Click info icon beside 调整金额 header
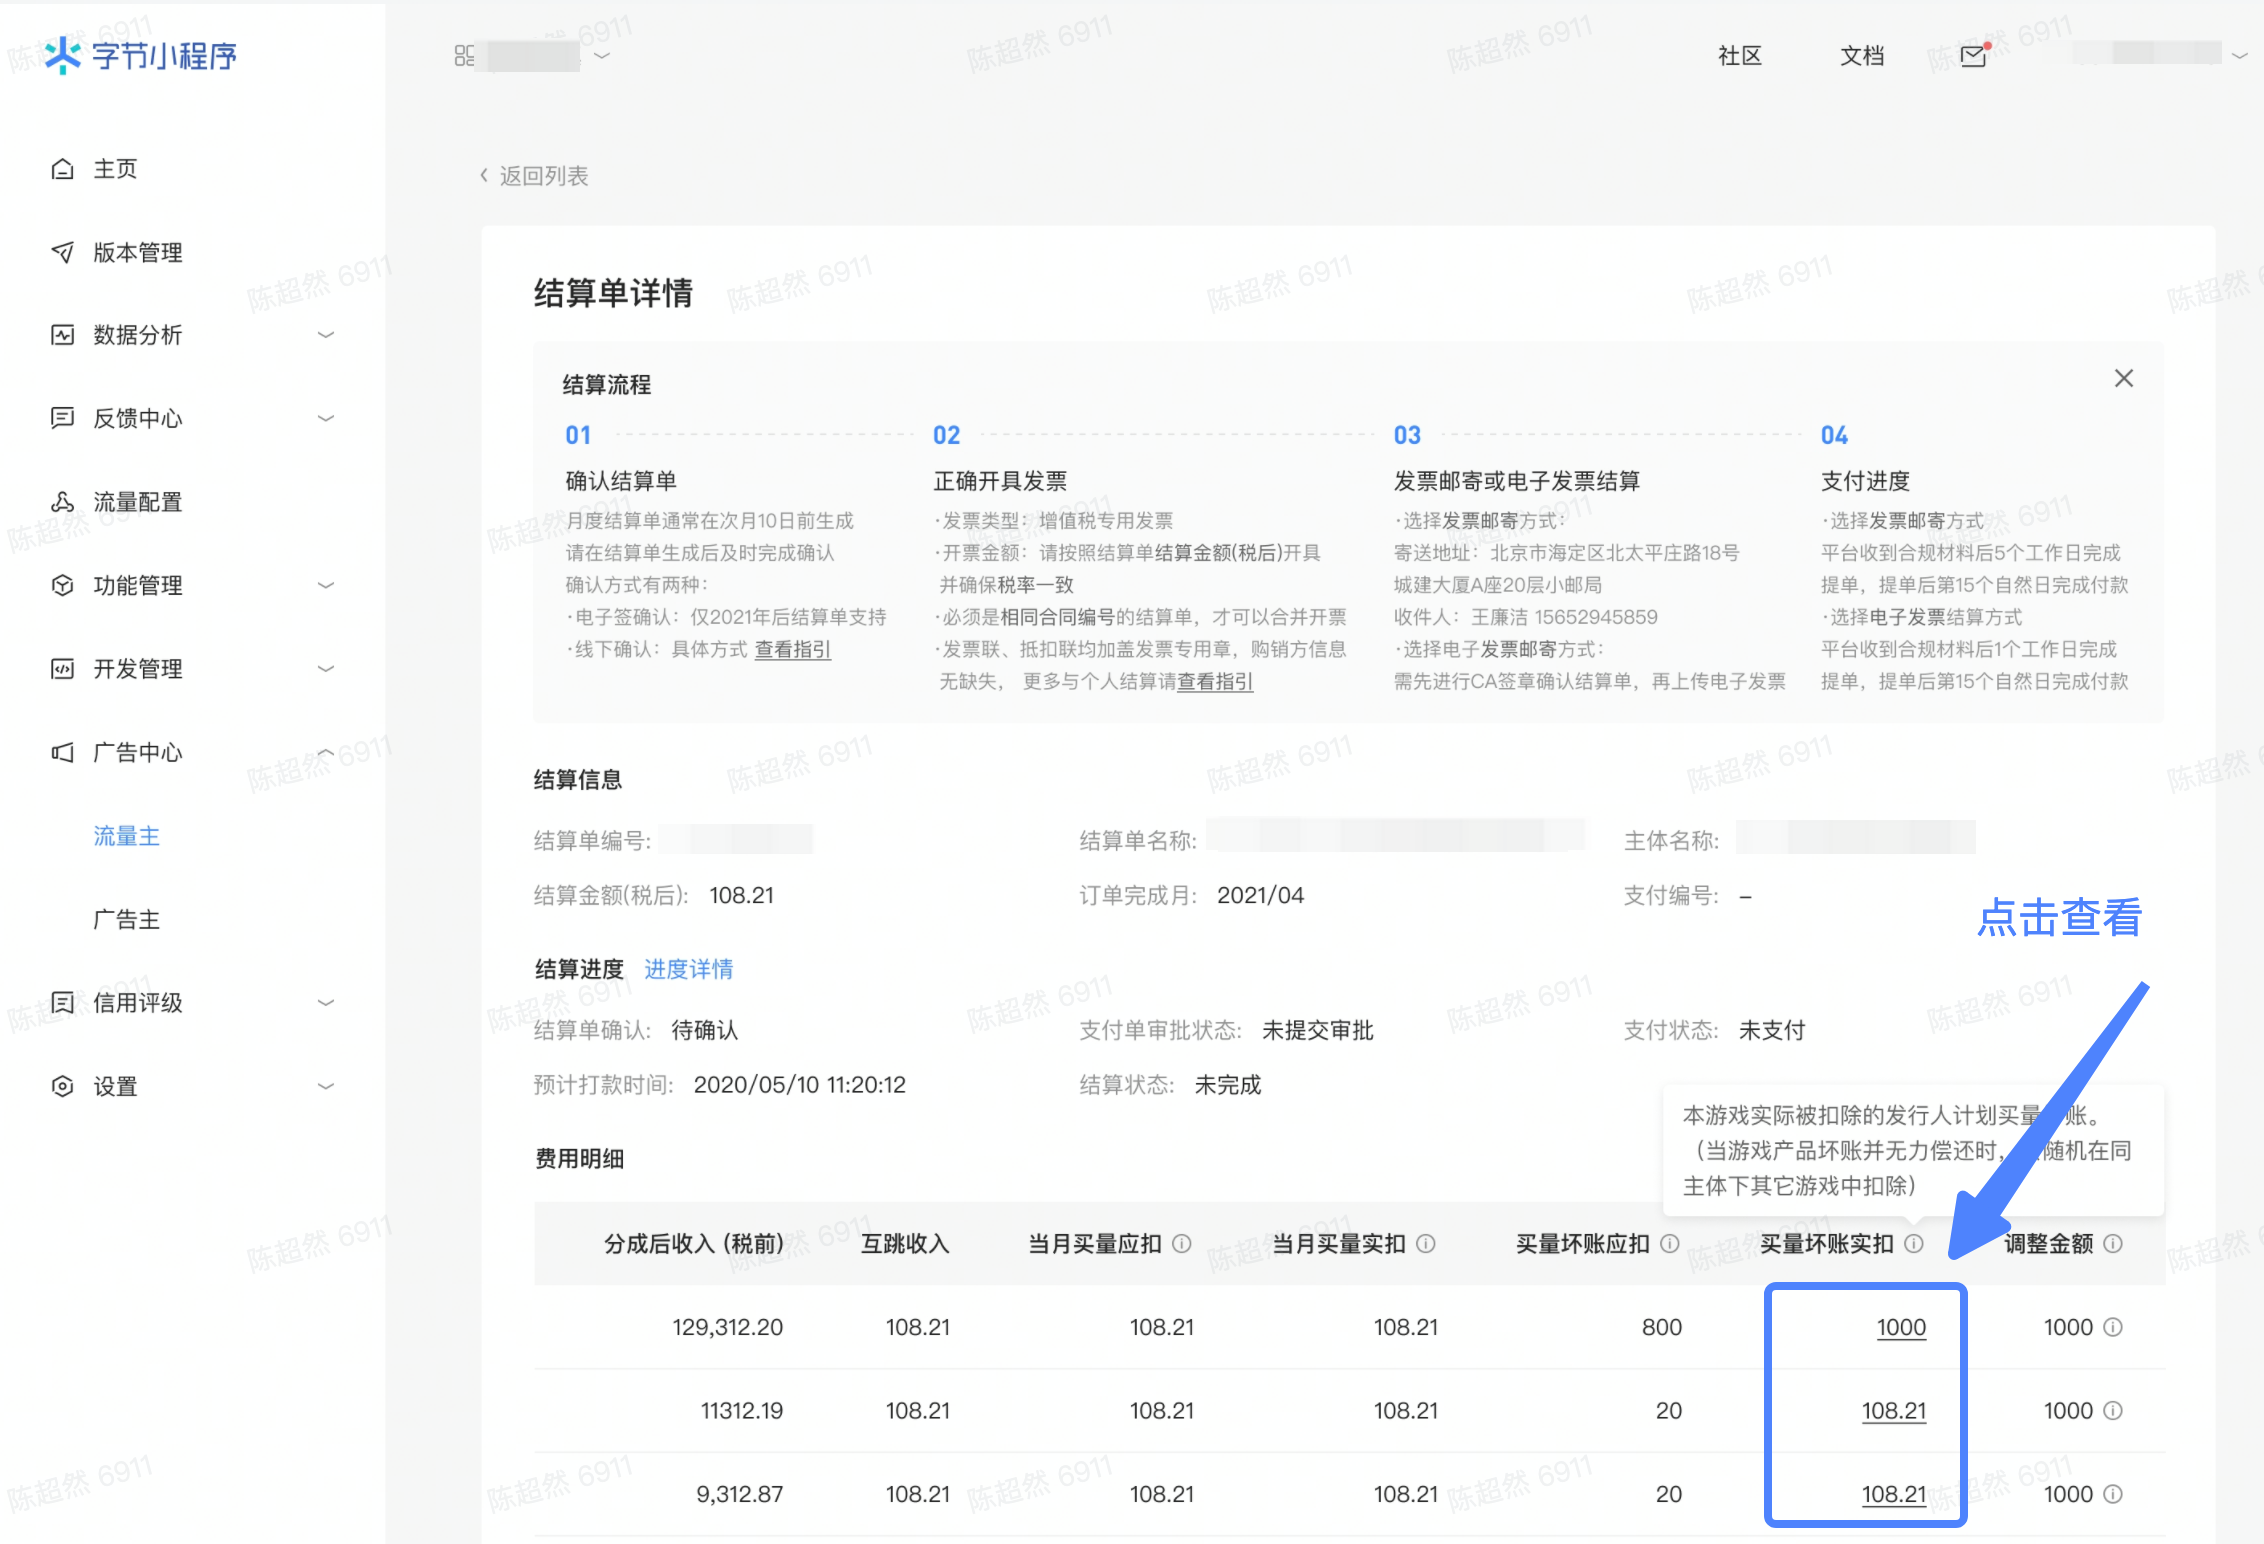The width and height of the screenshot is (2264, 1544). point(2113,1243)
